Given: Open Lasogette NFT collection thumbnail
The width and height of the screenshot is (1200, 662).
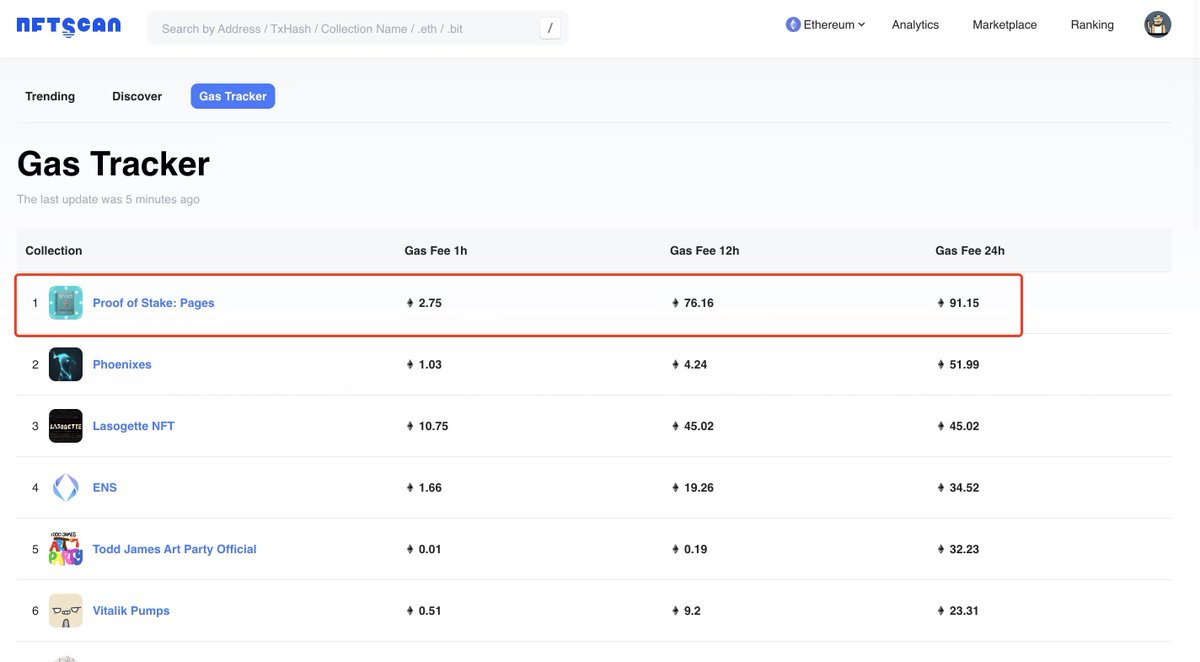Looking at the screenshot, I should click(x=66, y=426).
